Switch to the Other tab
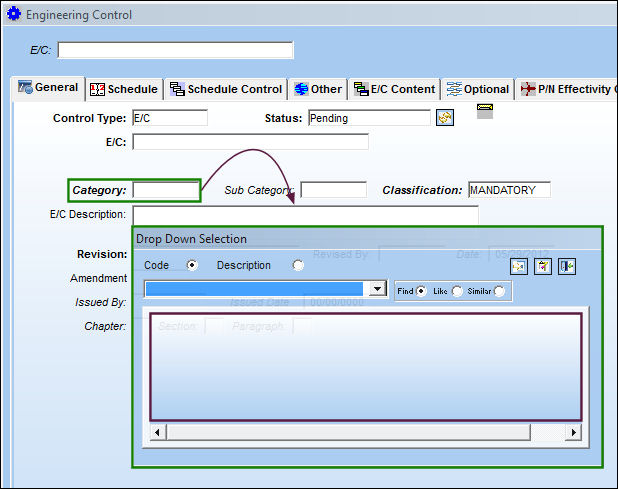618x489 pixels. (x=318, y=89)
